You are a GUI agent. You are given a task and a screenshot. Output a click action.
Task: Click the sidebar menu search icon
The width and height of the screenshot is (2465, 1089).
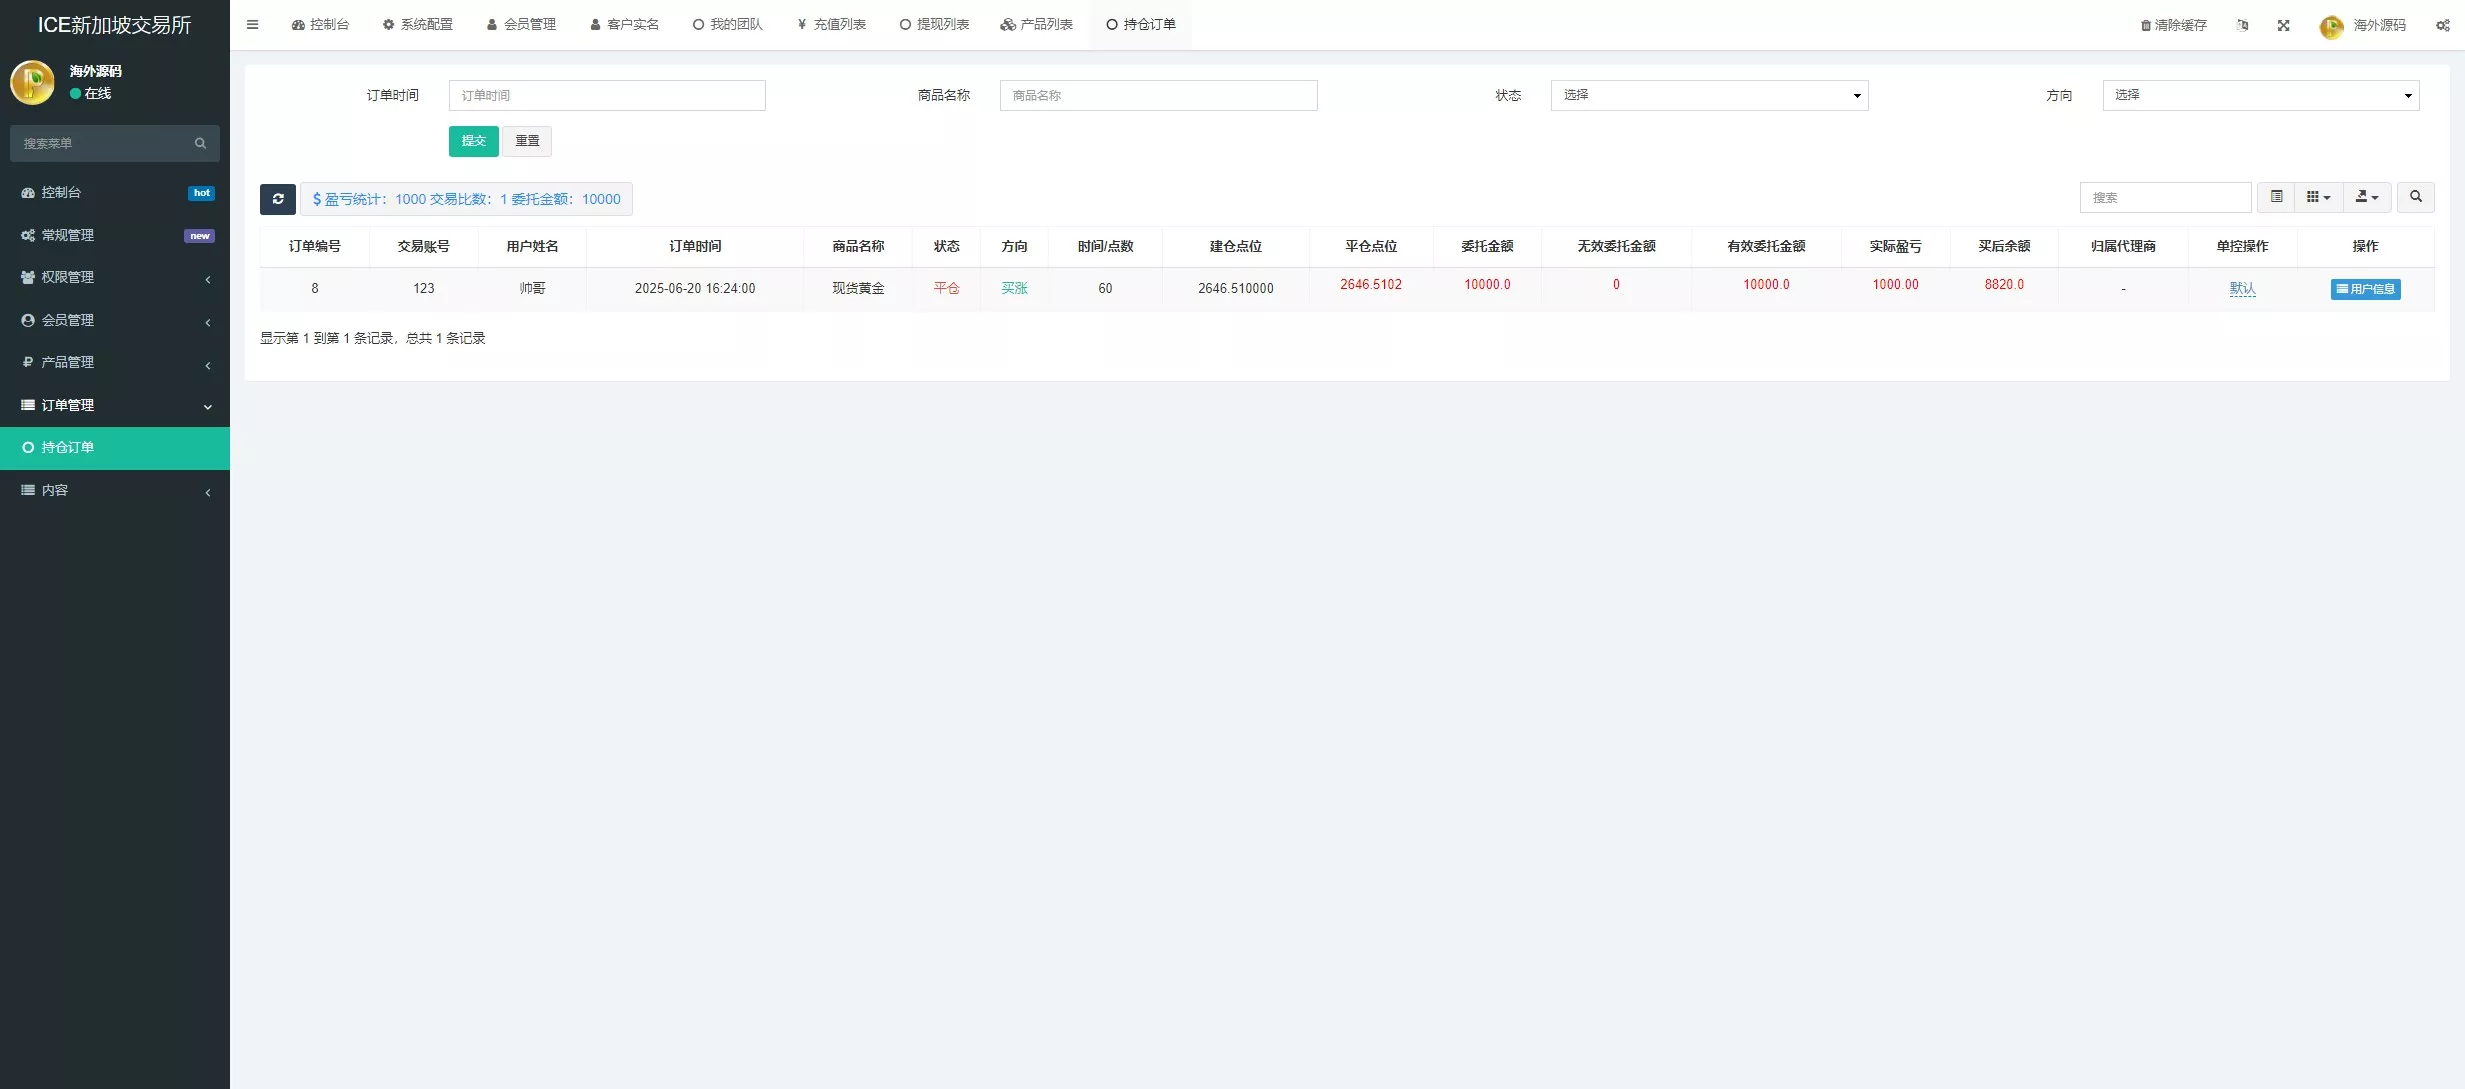coord(200,143)
